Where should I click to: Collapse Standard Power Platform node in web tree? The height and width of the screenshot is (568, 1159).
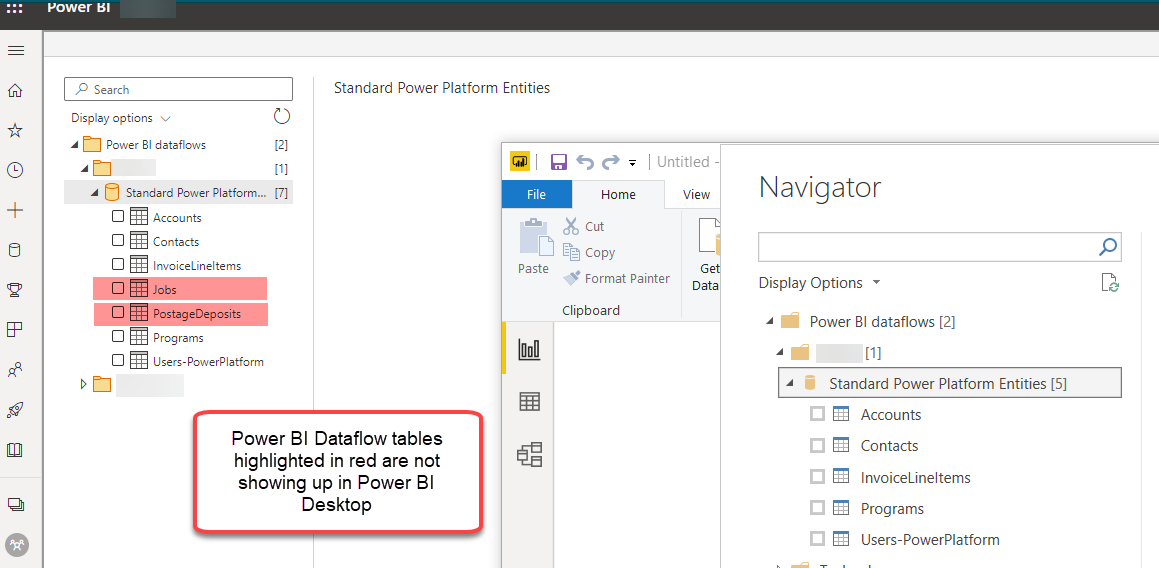pyautogui.click(x=95, y=193)
